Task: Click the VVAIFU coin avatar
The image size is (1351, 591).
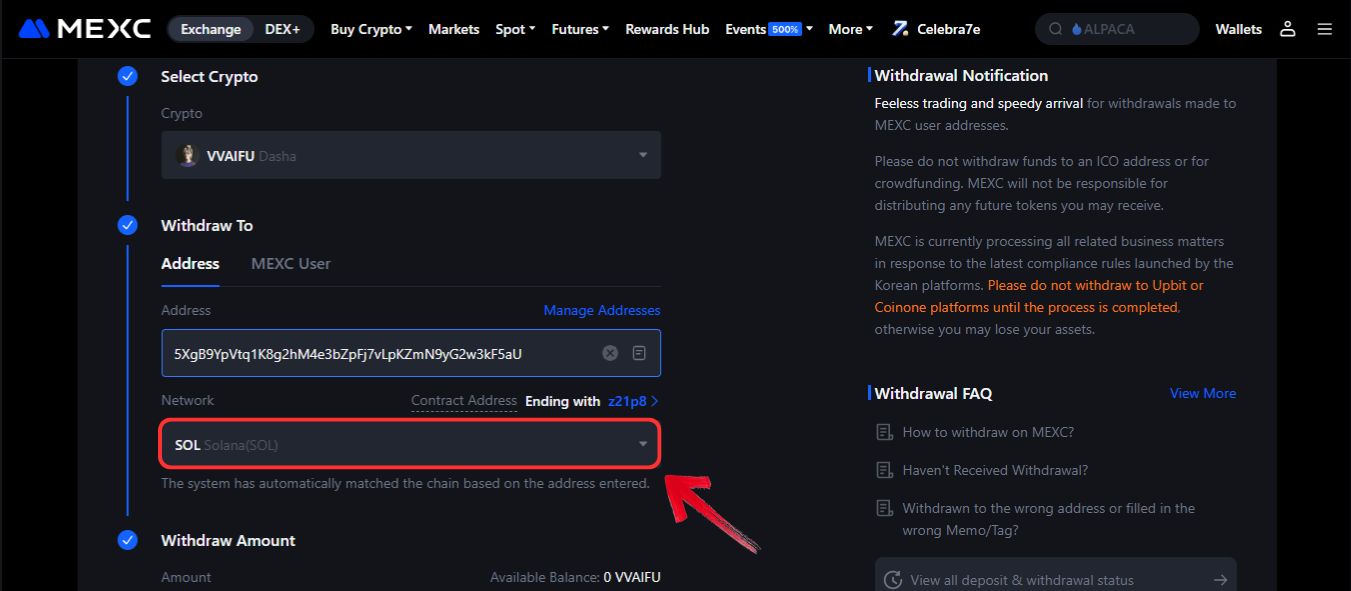Action: click(187, 155)
